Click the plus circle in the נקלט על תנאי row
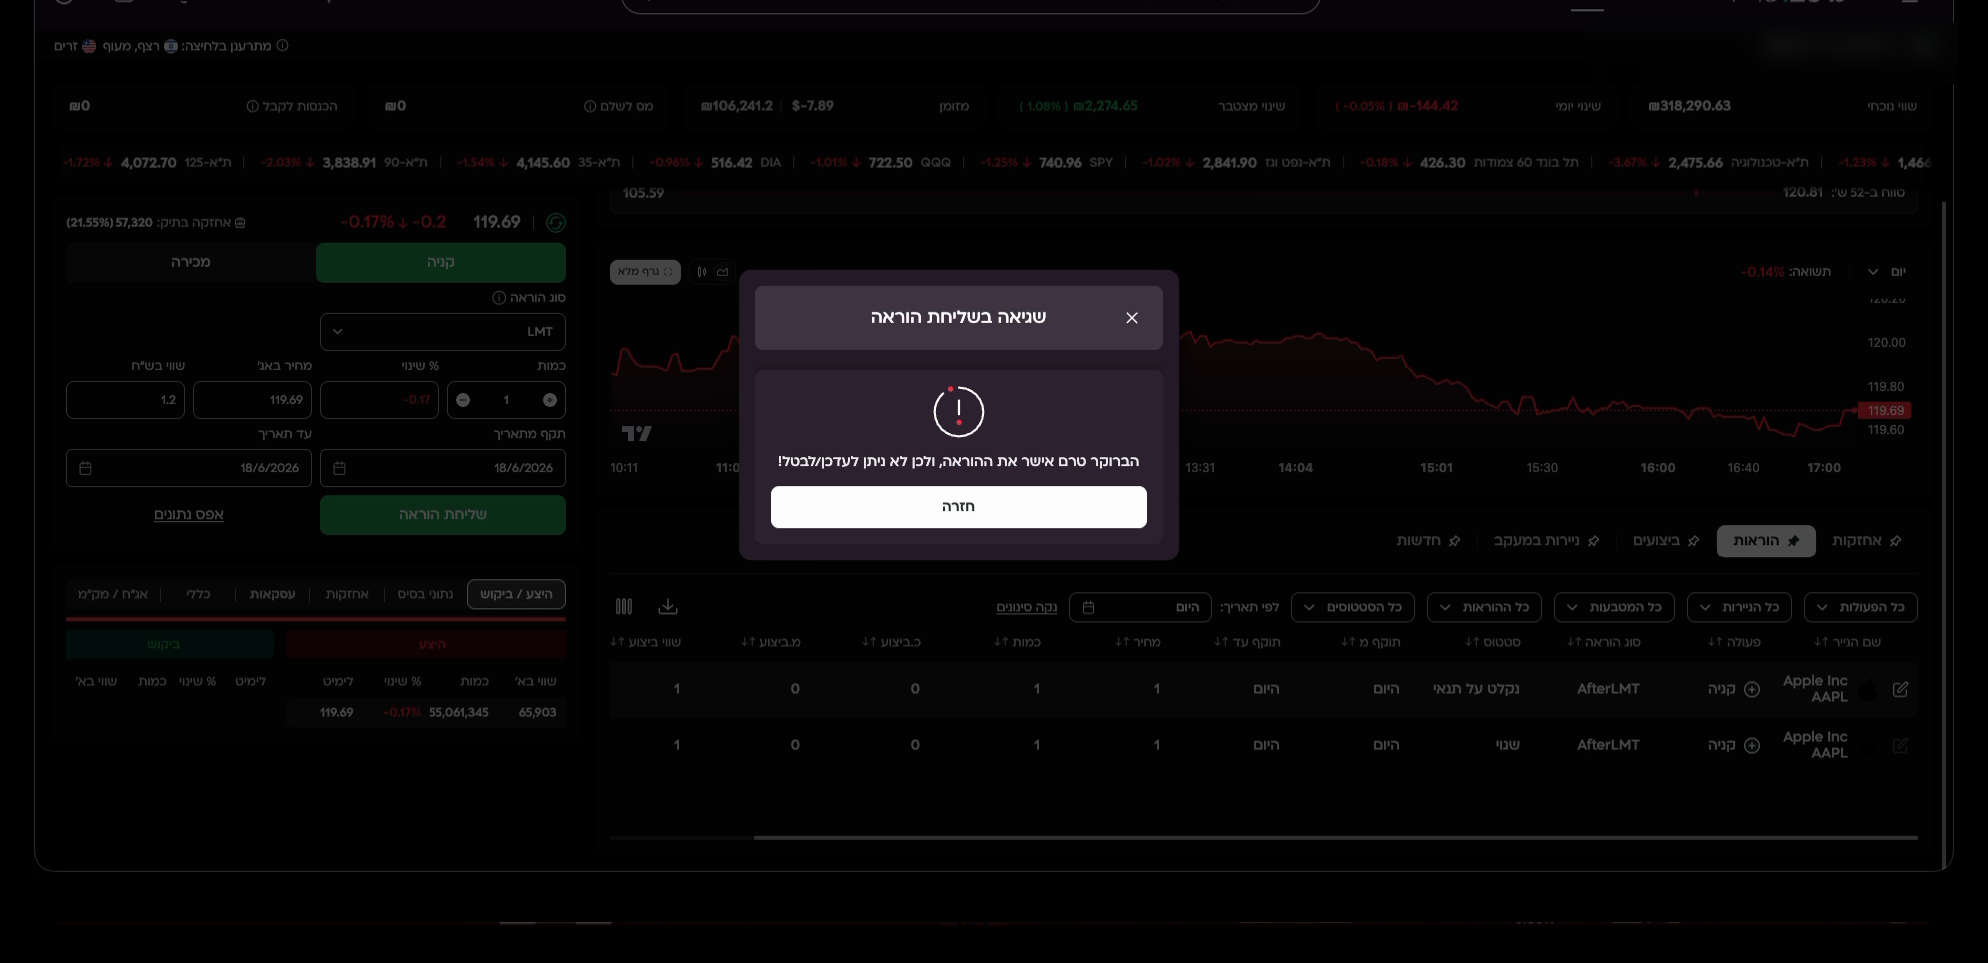 coord(1752,689)
